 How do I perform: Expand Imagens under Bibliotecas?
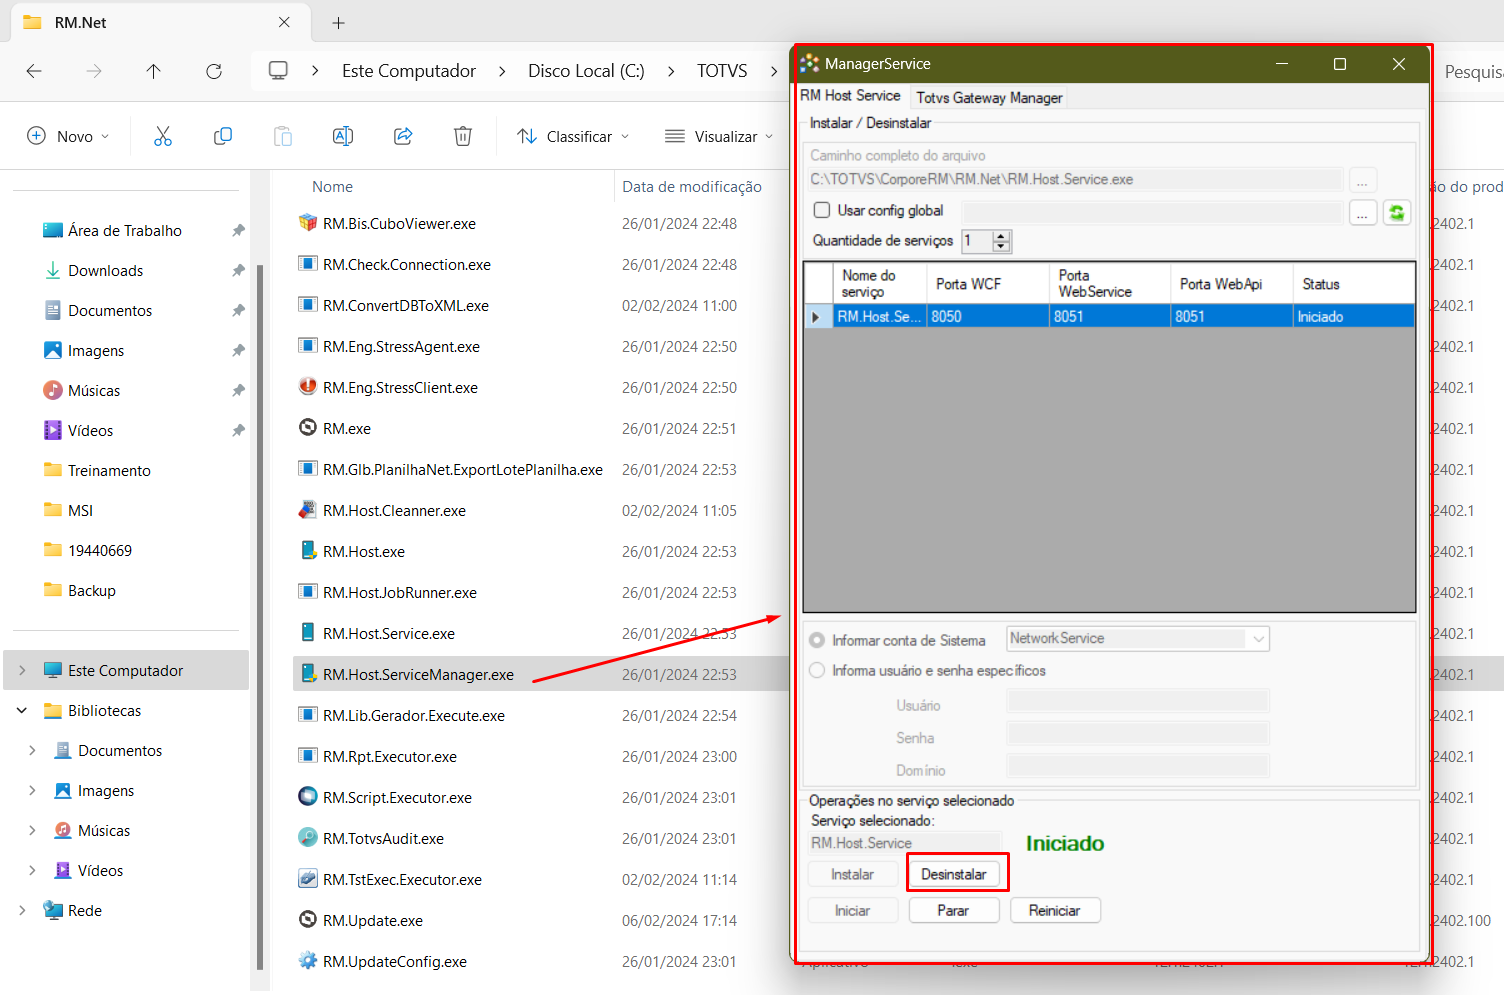pos(32,790)
